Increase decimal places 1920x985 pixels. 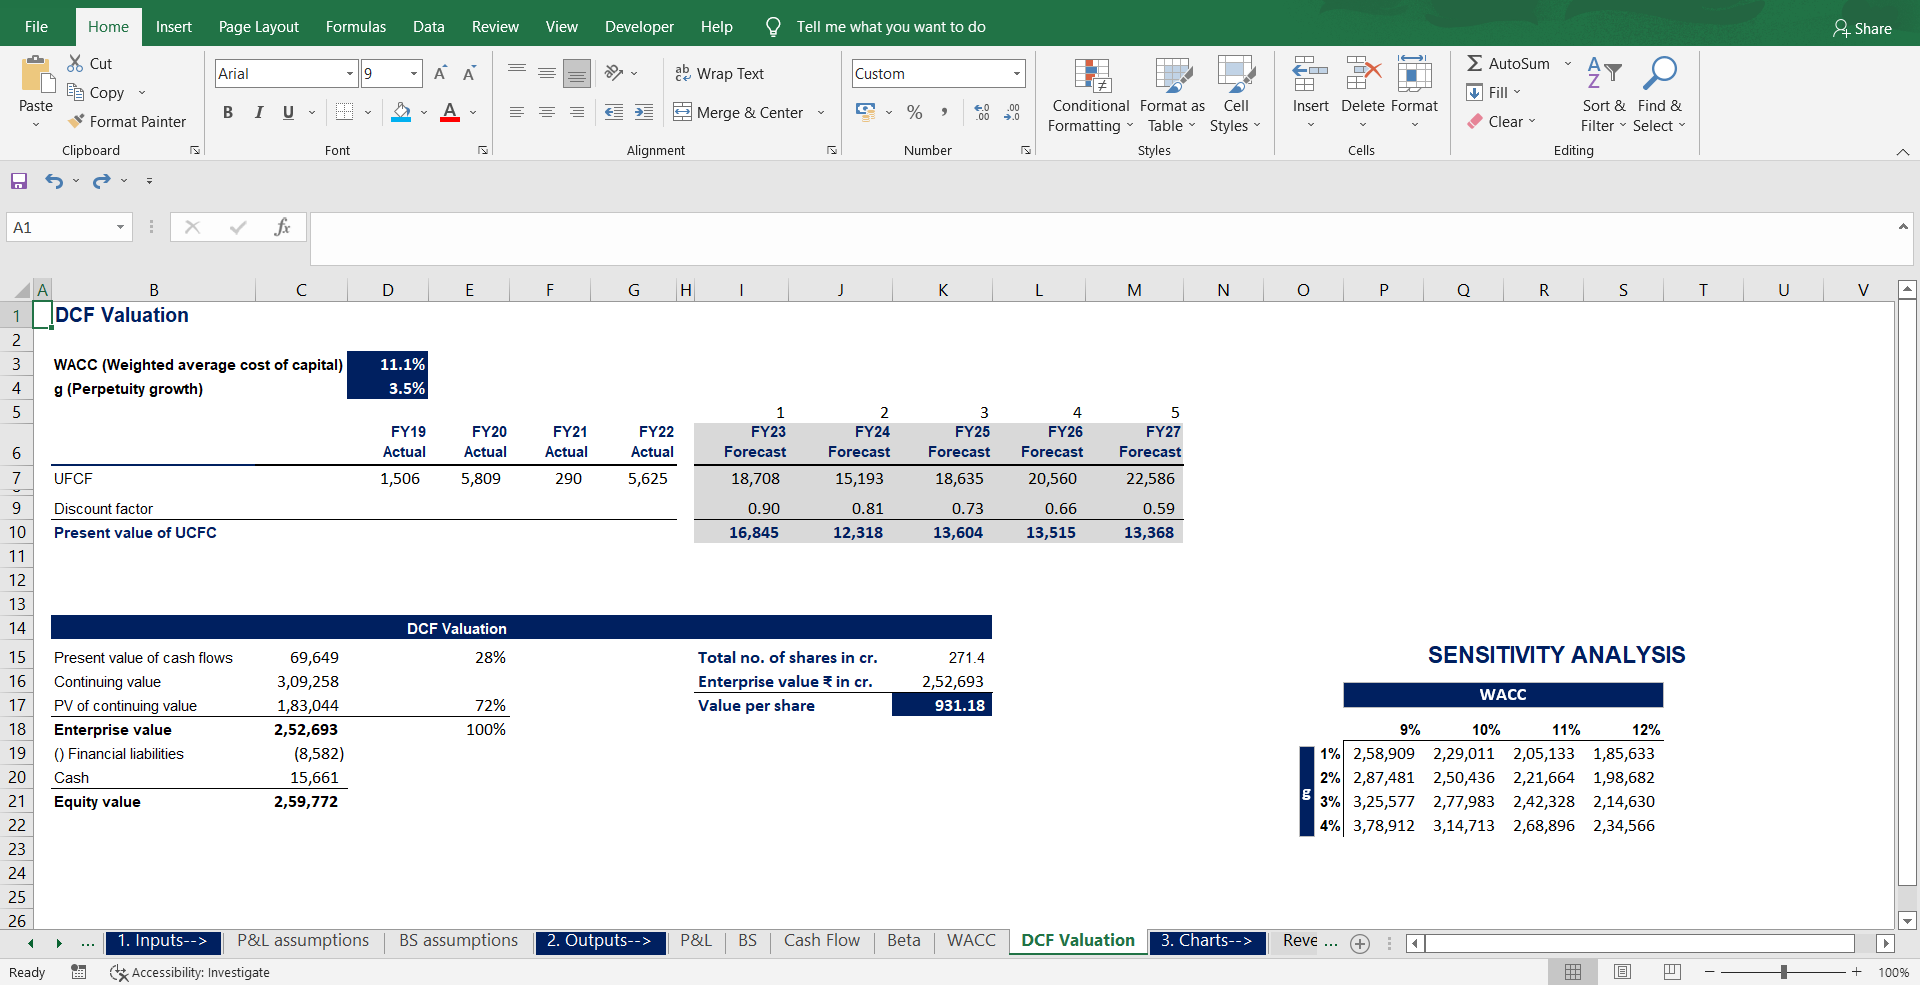(982, 112)
